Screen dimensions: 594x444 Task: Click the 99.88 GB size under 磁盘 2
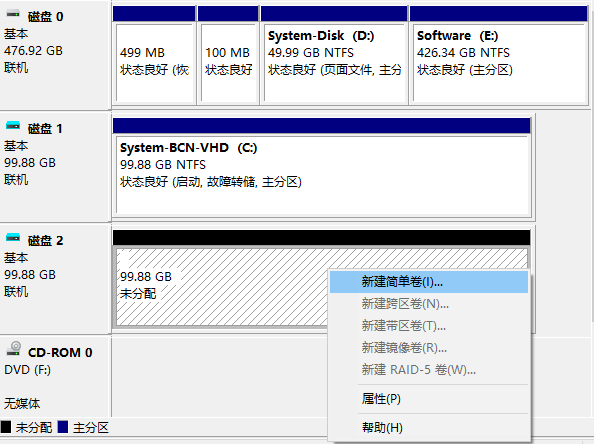(x=30, y=275)
